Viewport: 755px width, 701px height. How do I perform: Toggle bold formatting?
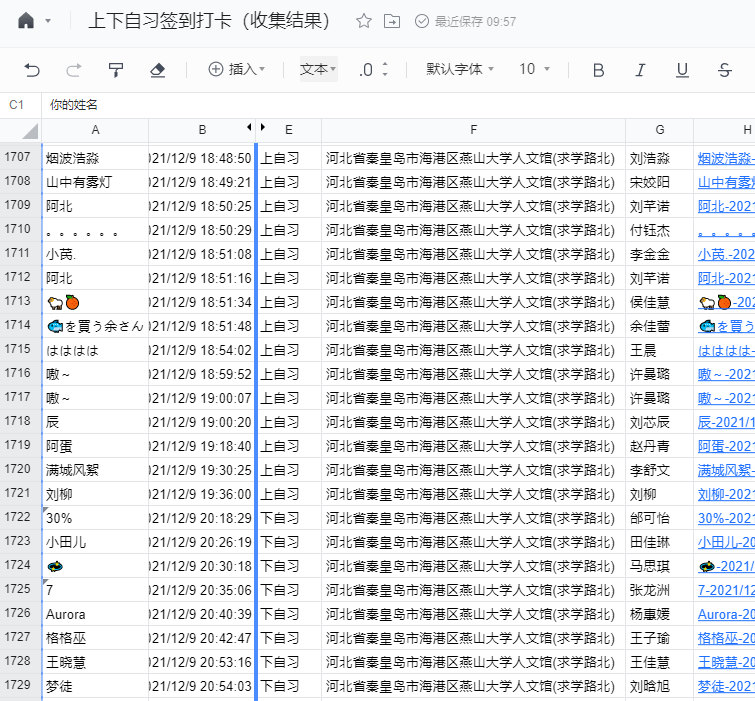point(598,69)
